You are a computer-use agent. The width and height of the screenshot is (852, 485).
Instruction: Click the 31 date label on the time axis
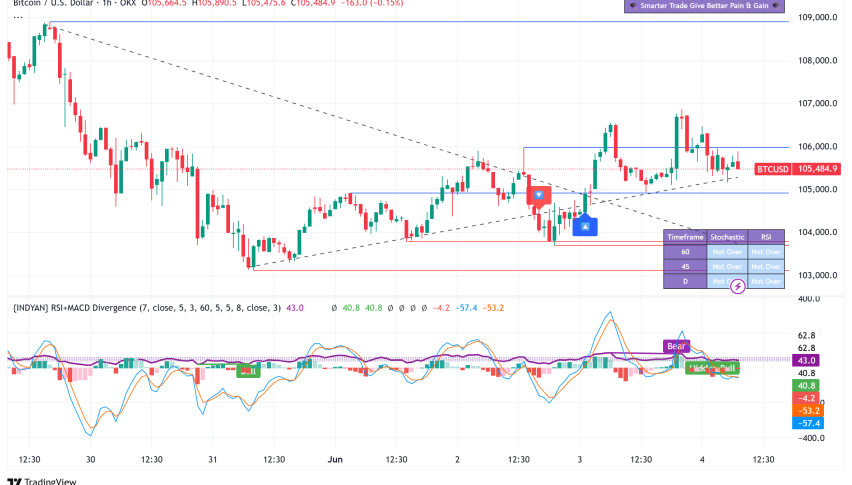(212, 459)
